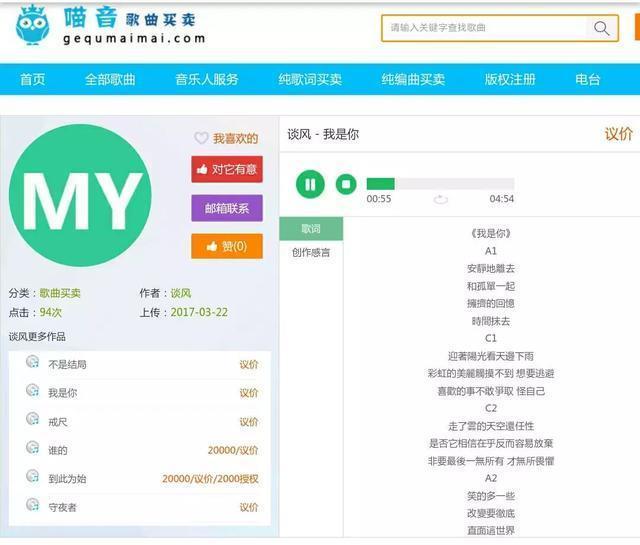Image resolution: width=640 pixels, height=545 pixels.
Task: Click the 谈风 - 我是你 song title
Action: [323, 134]
